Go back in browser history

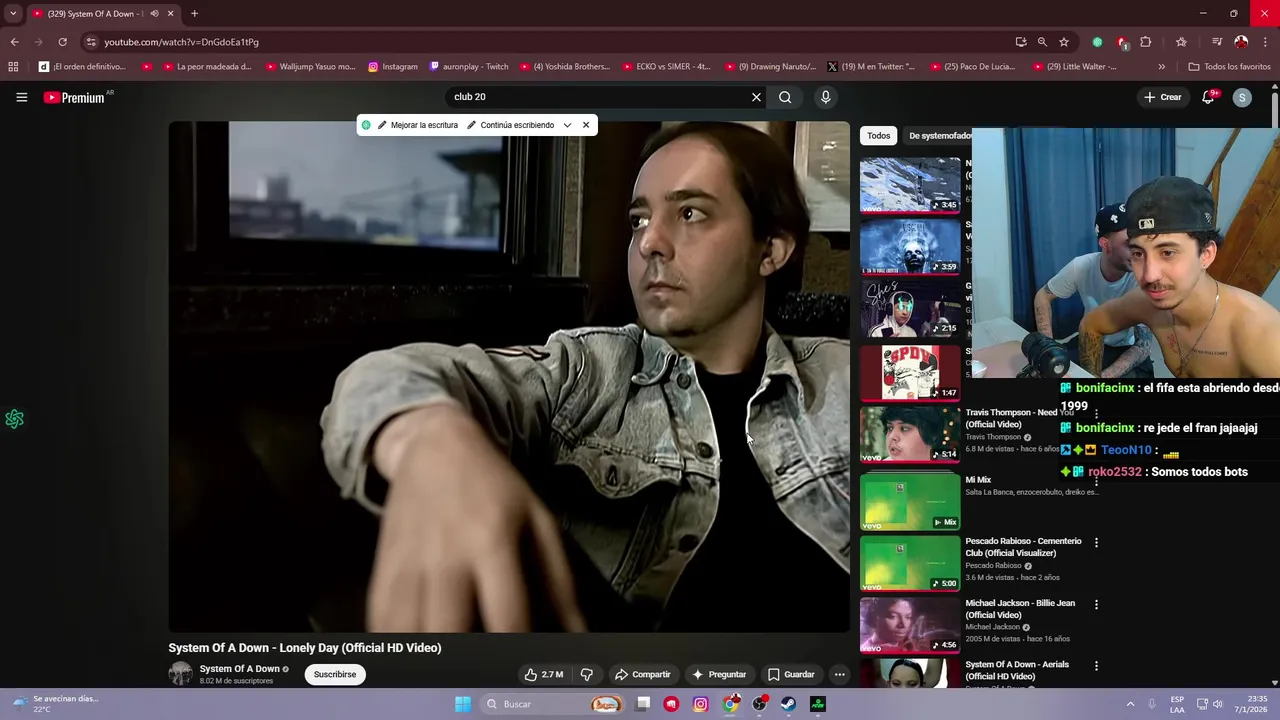point(14,42)
